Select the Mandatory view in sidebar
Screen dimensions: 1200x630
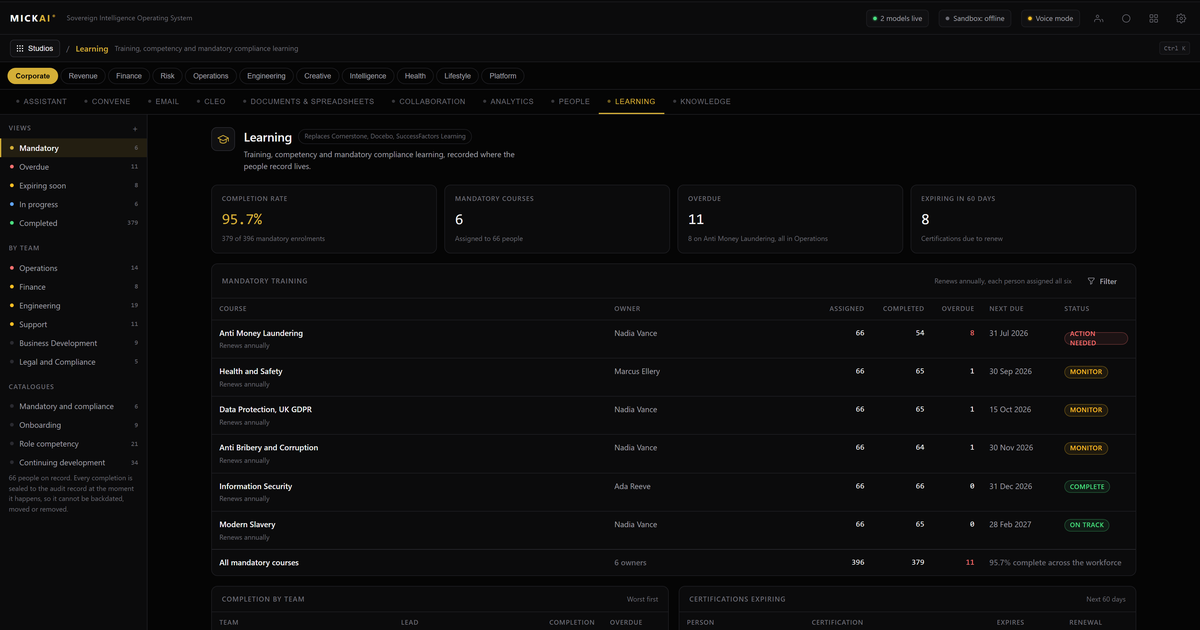tap(73, 148)
